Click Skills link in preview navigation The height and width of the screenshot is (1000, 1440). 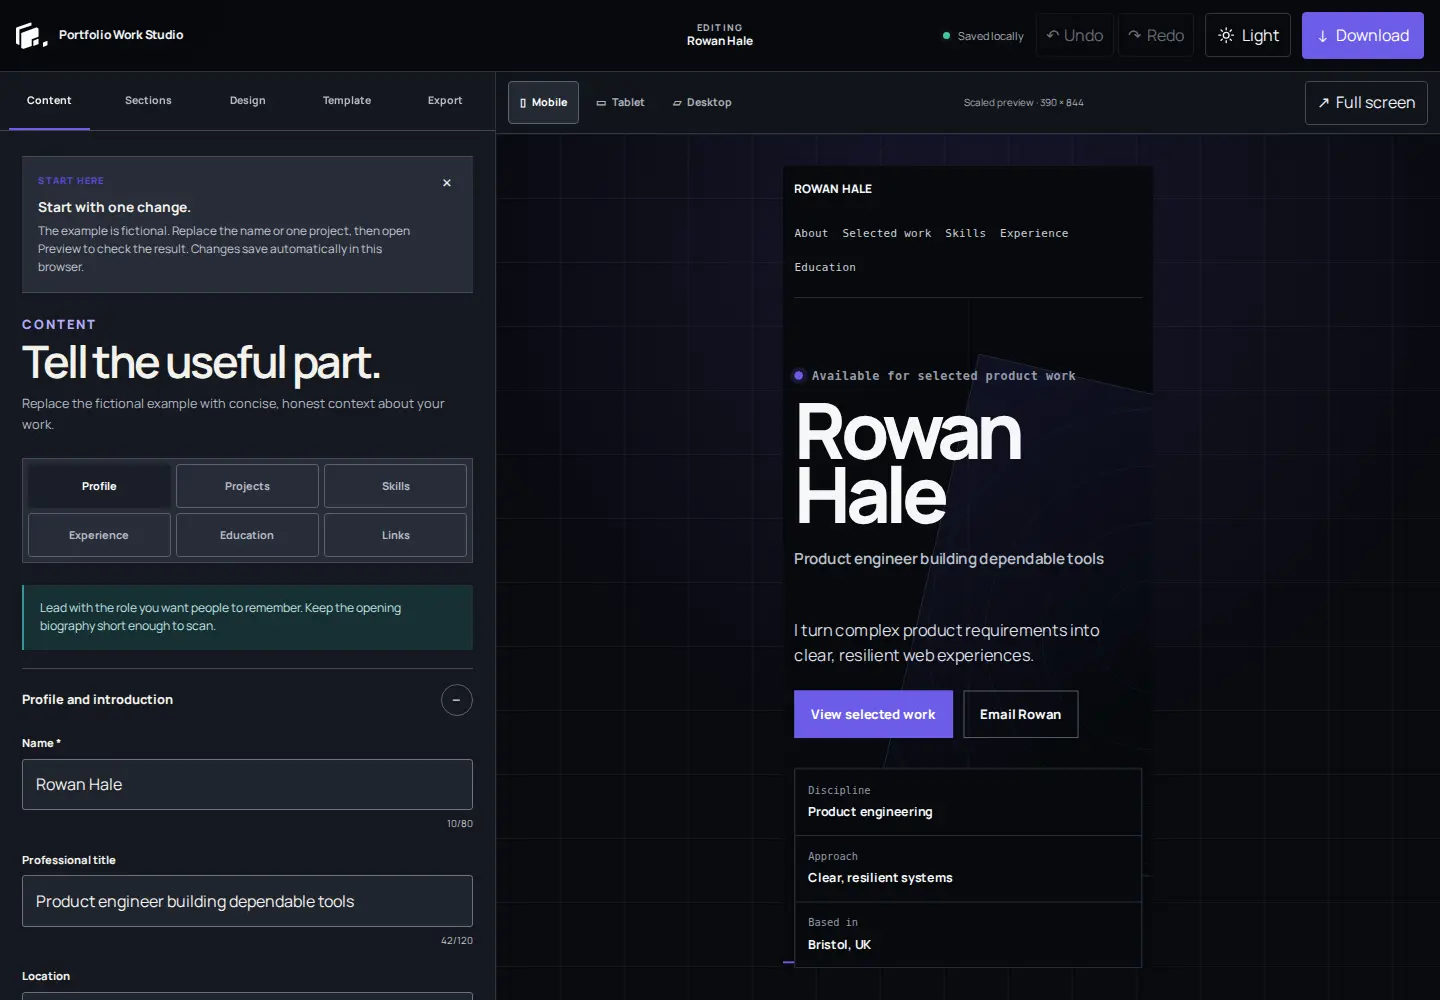(965, 233)
